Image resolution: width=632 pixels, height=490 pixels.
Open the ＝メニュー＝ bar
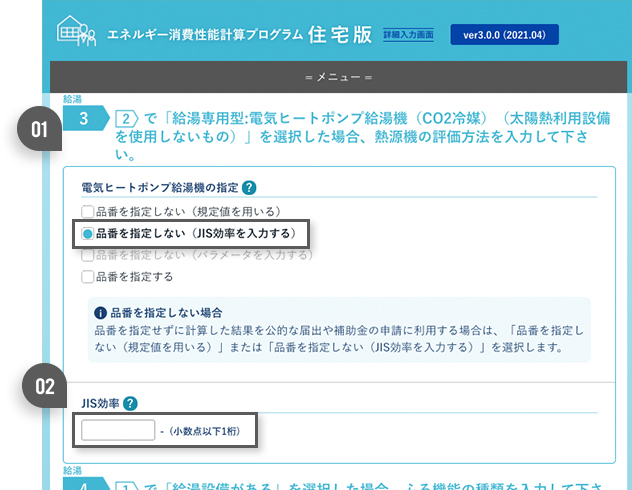(x=338, y=76)
